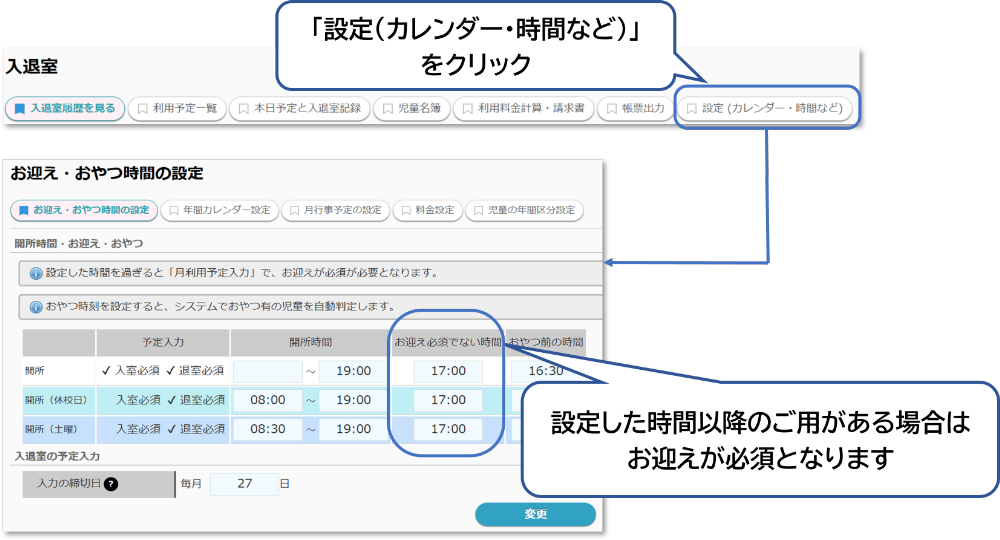This screenshot has height=540, width=1000.
Task: Toggle 退室必須 check in 開所（土曜） row
Action: tap(172, 428)
